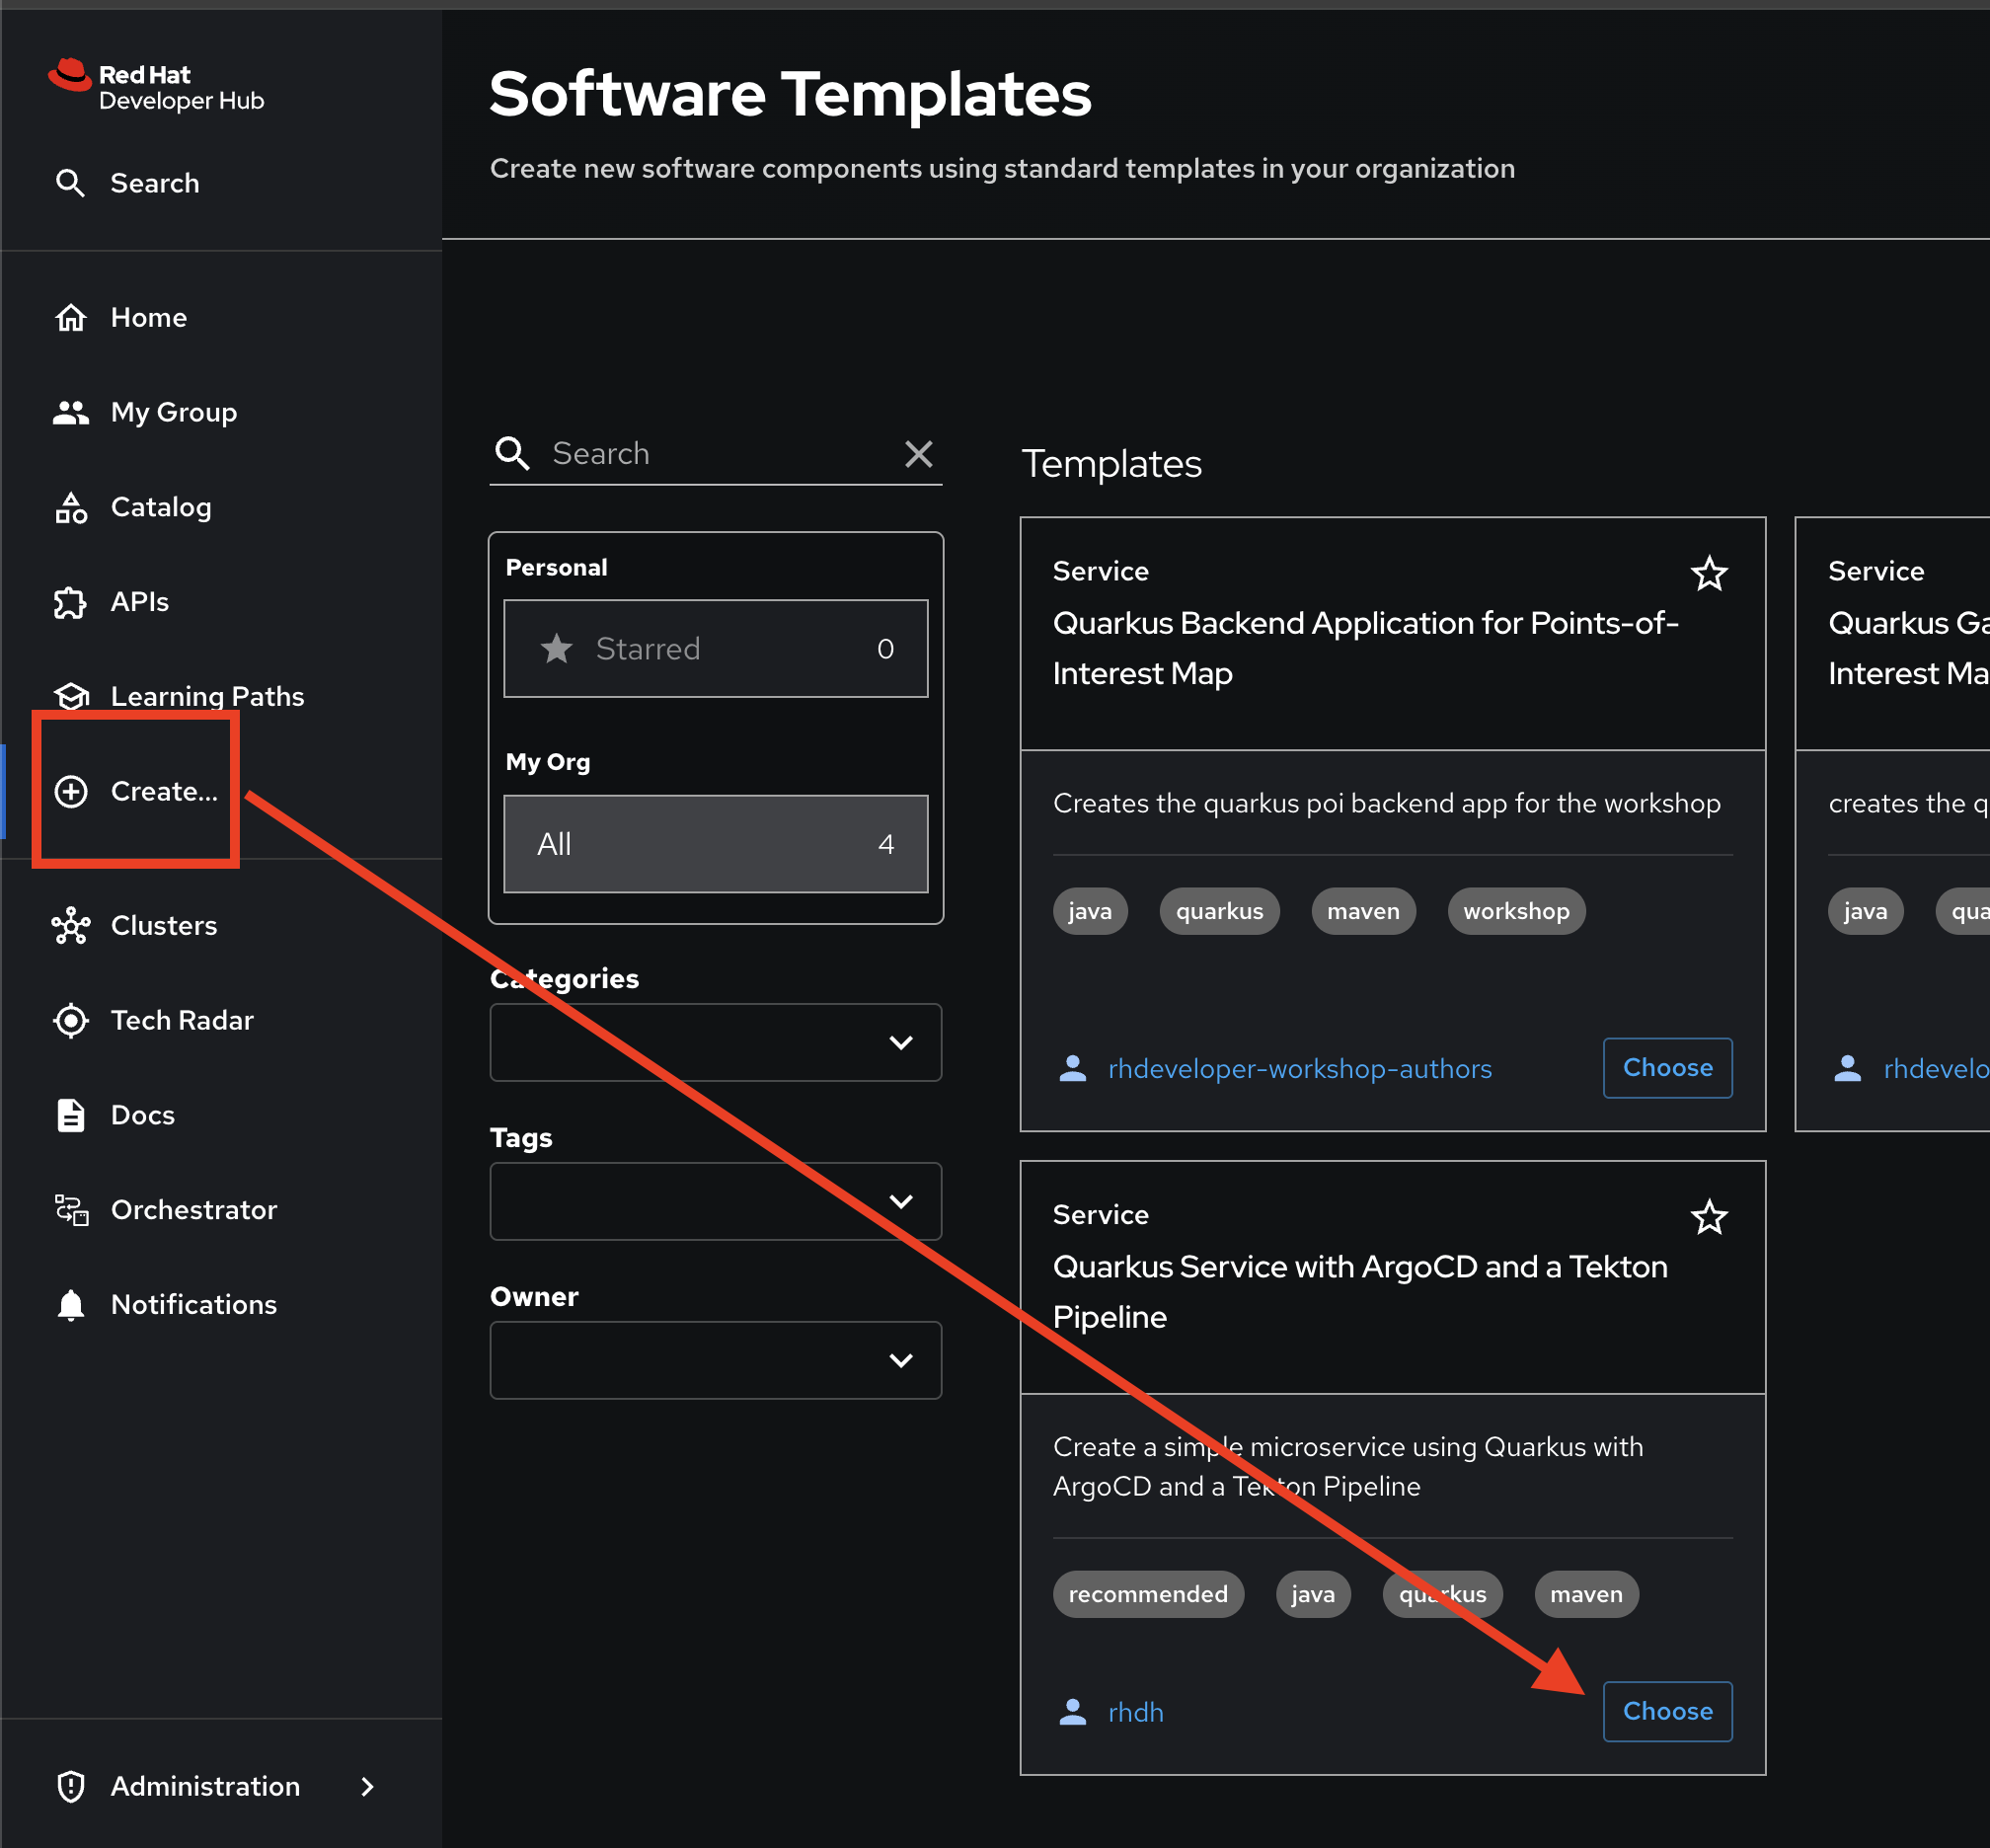The width and height of the screenshot is (1990, 1848).
Task: Click the Catalog shapes icon
Action: point(70,507)
